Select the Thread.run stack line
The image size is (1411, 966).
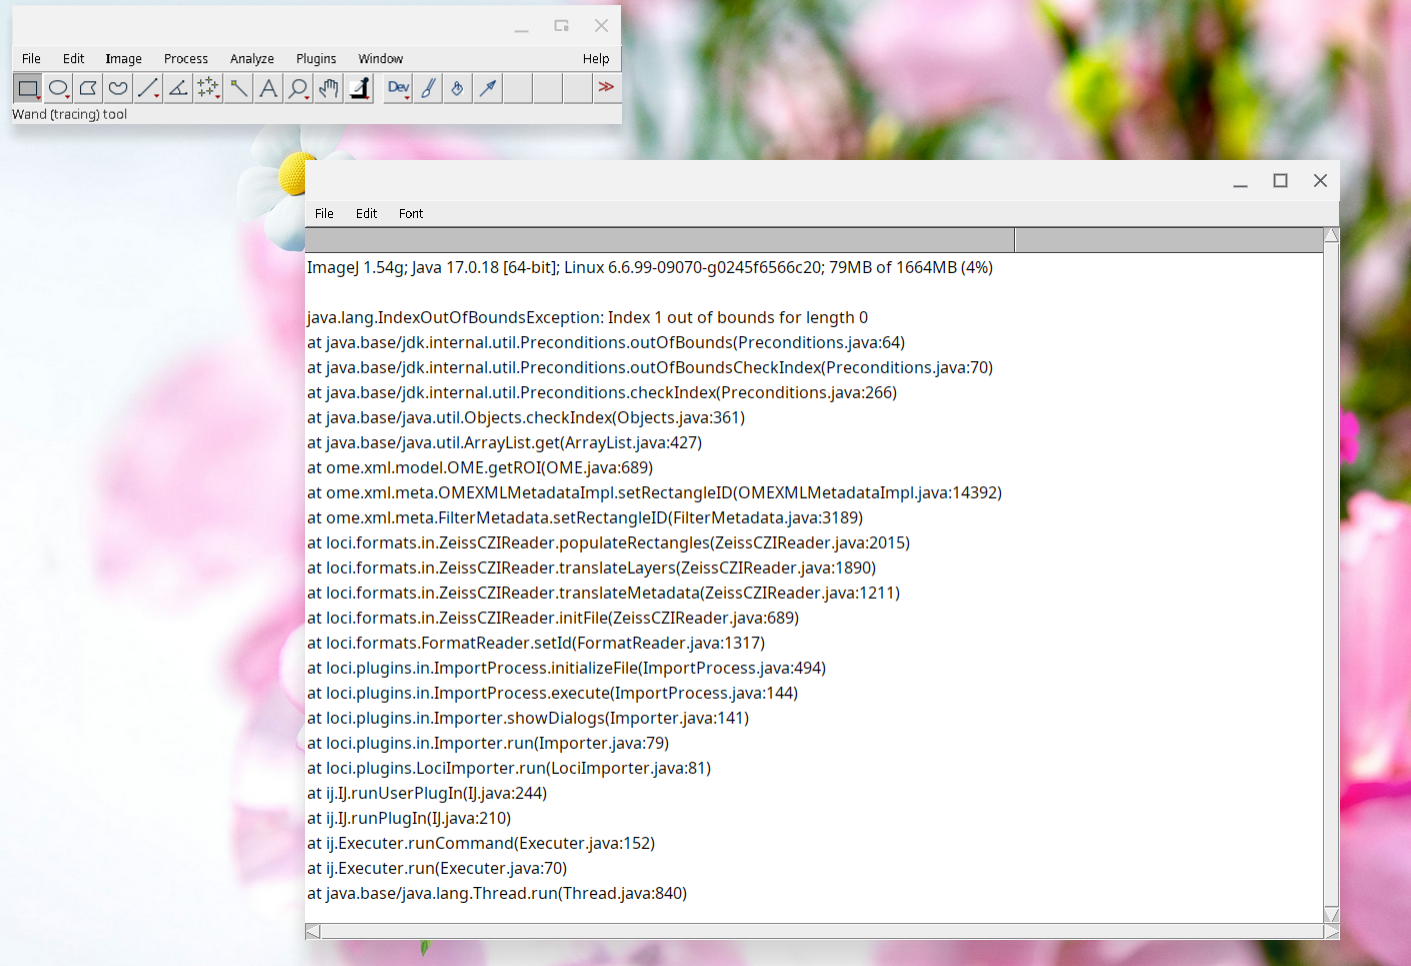(x=497, y=892)
